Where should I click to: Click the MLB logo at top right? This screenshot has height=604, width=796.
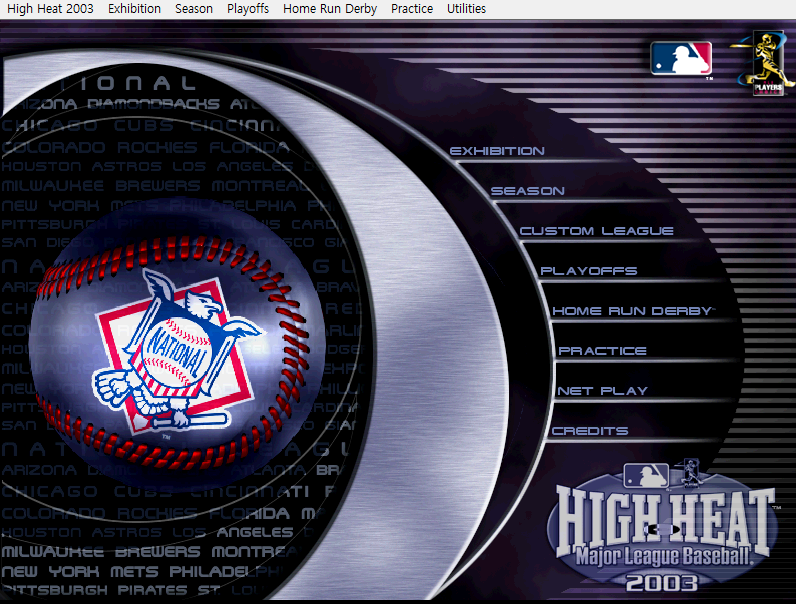coord(681,59)
